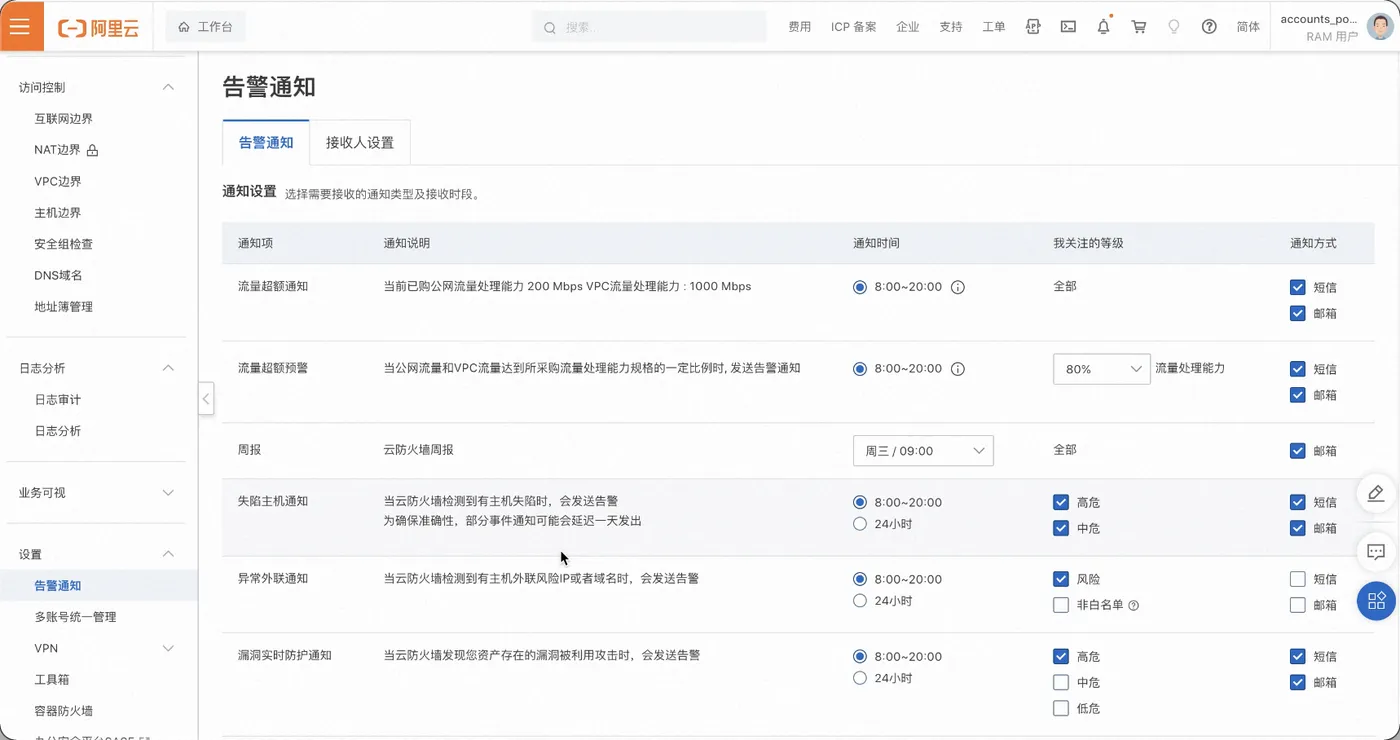The width and height of the screenshot is (1400, 740).
Task: Open 支持 in the top menu
Action: click(x=951, y=27)
